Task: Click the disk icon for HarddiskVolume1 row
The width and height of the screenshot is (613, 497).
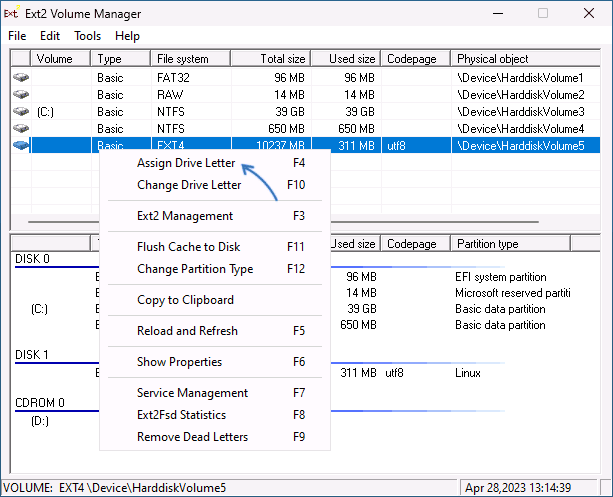Action: pos(21,77)
